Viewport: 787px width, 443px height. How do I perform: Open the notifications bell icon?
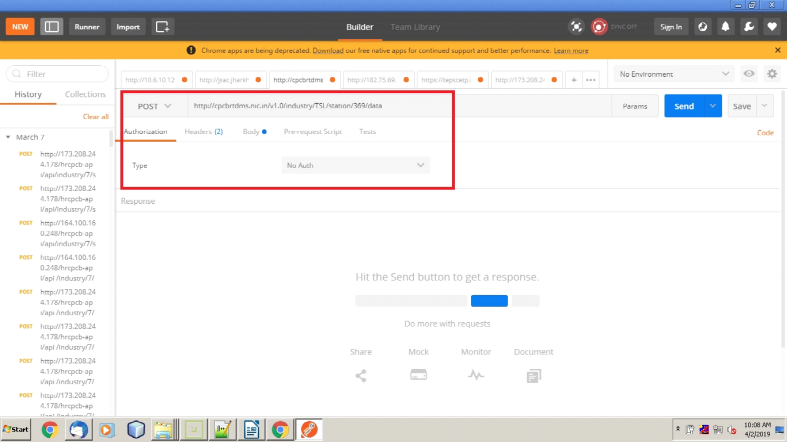click(725, 27)
